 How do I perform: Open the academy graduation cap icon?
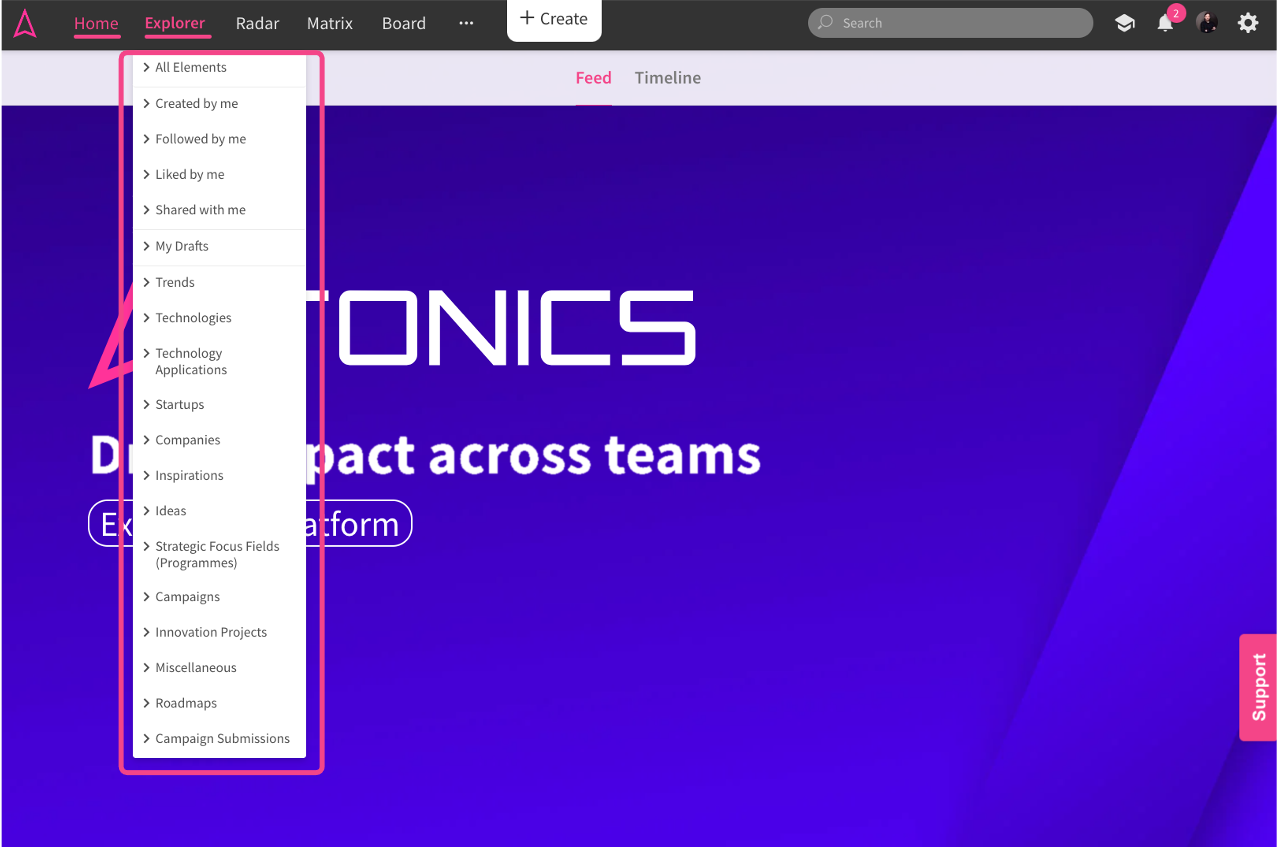(x=1125, y=23)
